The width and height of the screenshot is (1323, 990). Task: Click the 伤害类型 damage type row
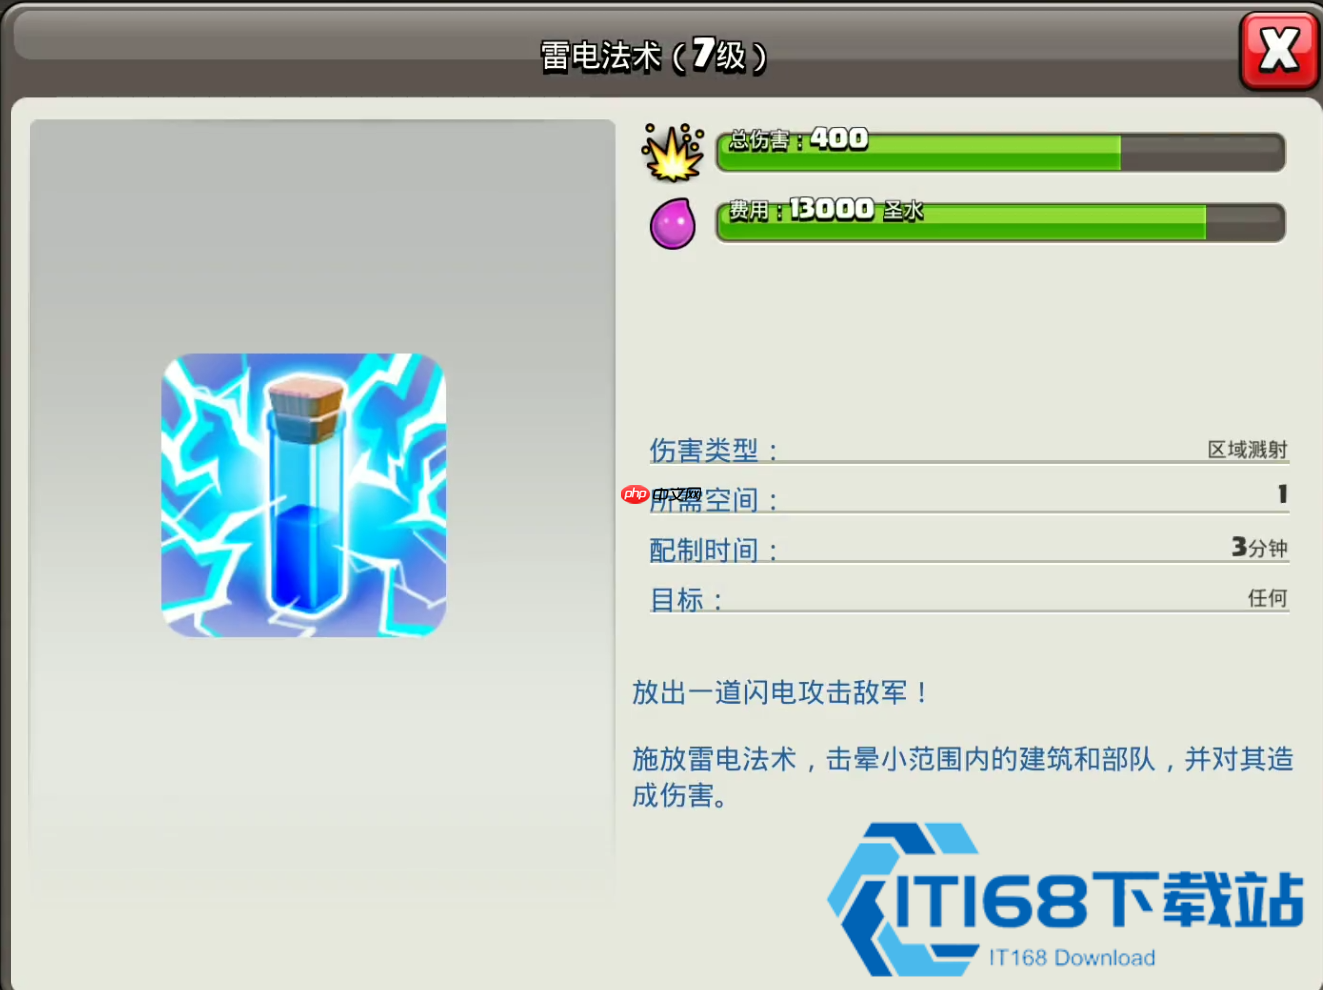pos(969,450)
